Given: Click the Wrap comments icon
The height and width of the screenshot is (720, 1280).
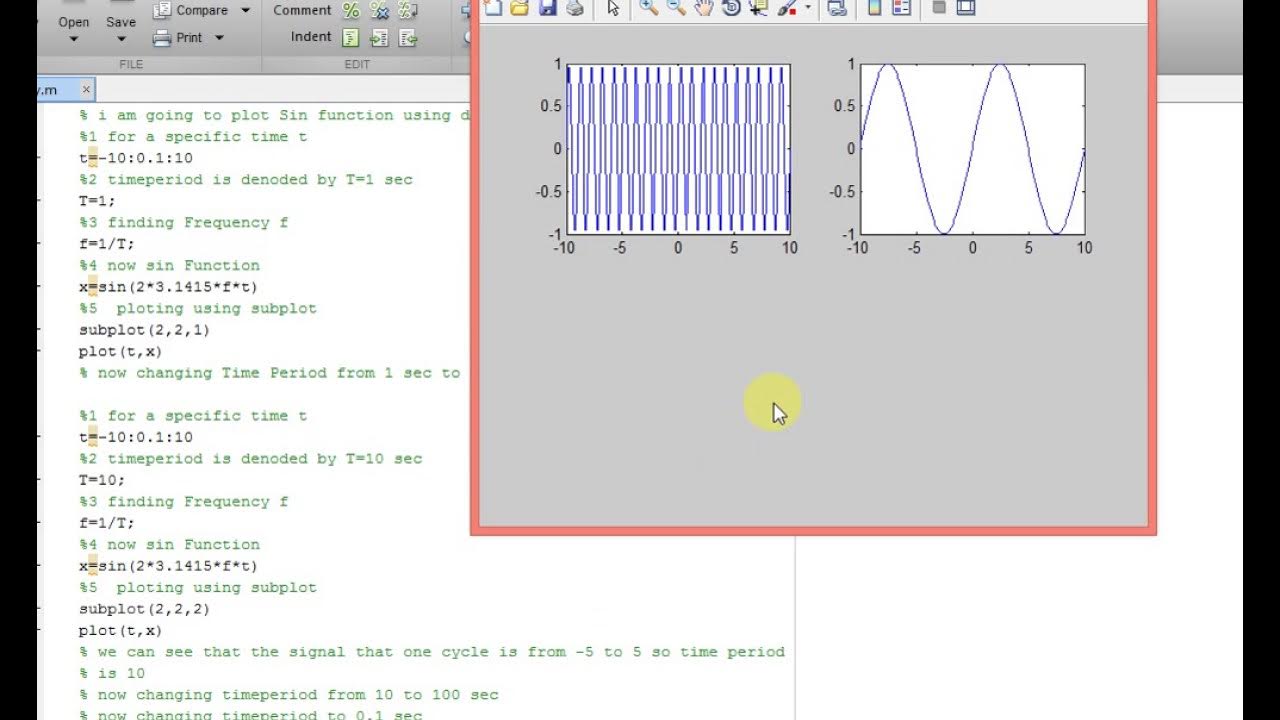Looking at the screenshot, I should (x=407, y=10).
